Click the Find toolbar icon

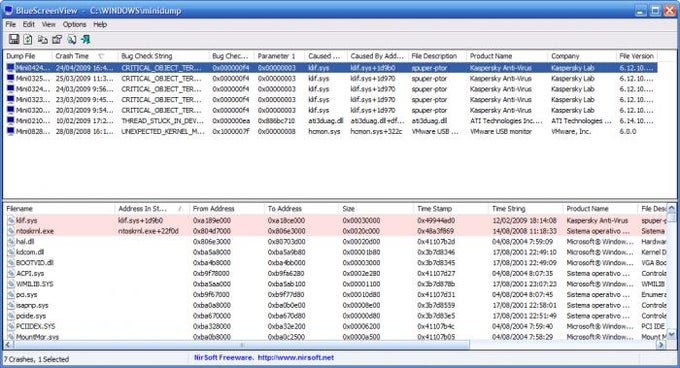[x=72, y=39]
